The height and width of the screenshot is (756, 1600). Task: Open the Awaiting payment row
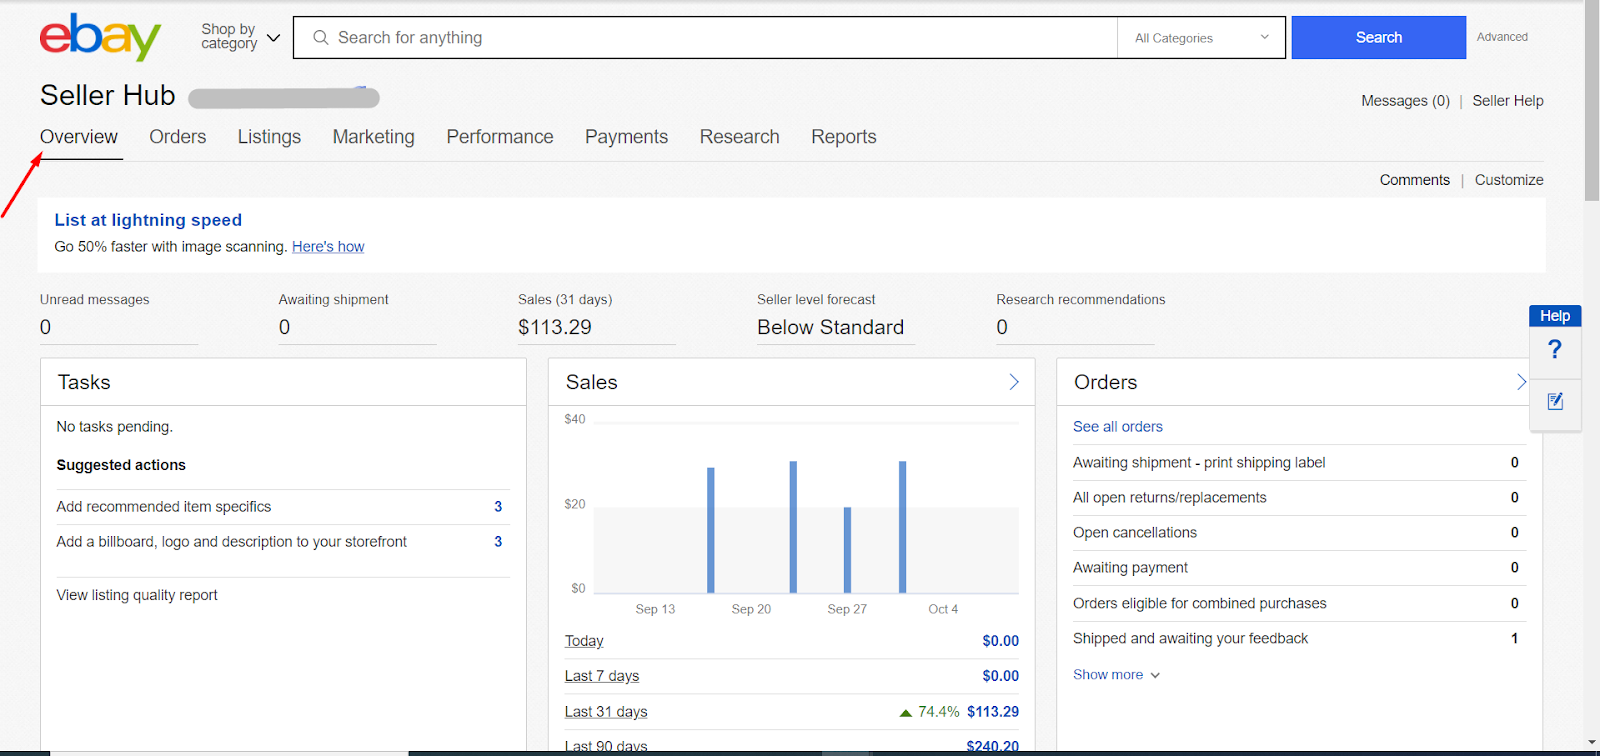1299,568
